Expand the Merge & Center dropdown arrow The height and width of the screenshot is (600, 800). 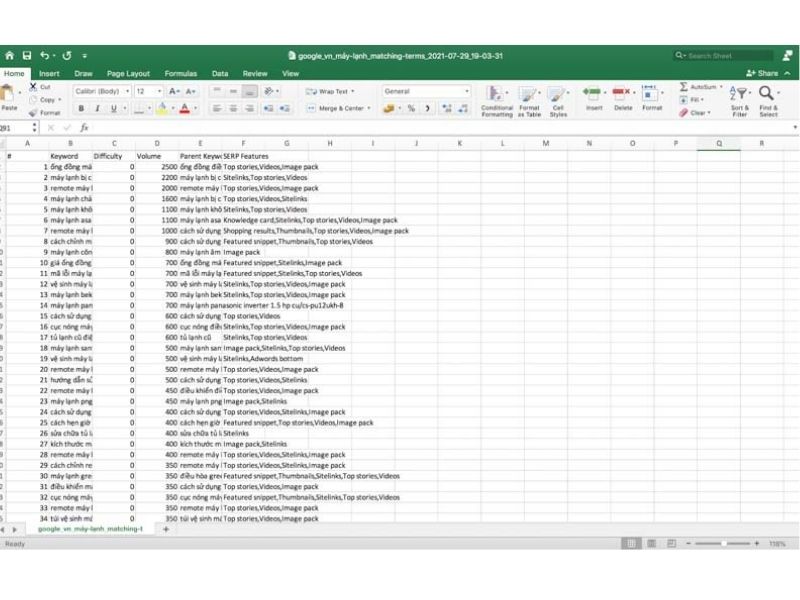click(x=369, y=108)
